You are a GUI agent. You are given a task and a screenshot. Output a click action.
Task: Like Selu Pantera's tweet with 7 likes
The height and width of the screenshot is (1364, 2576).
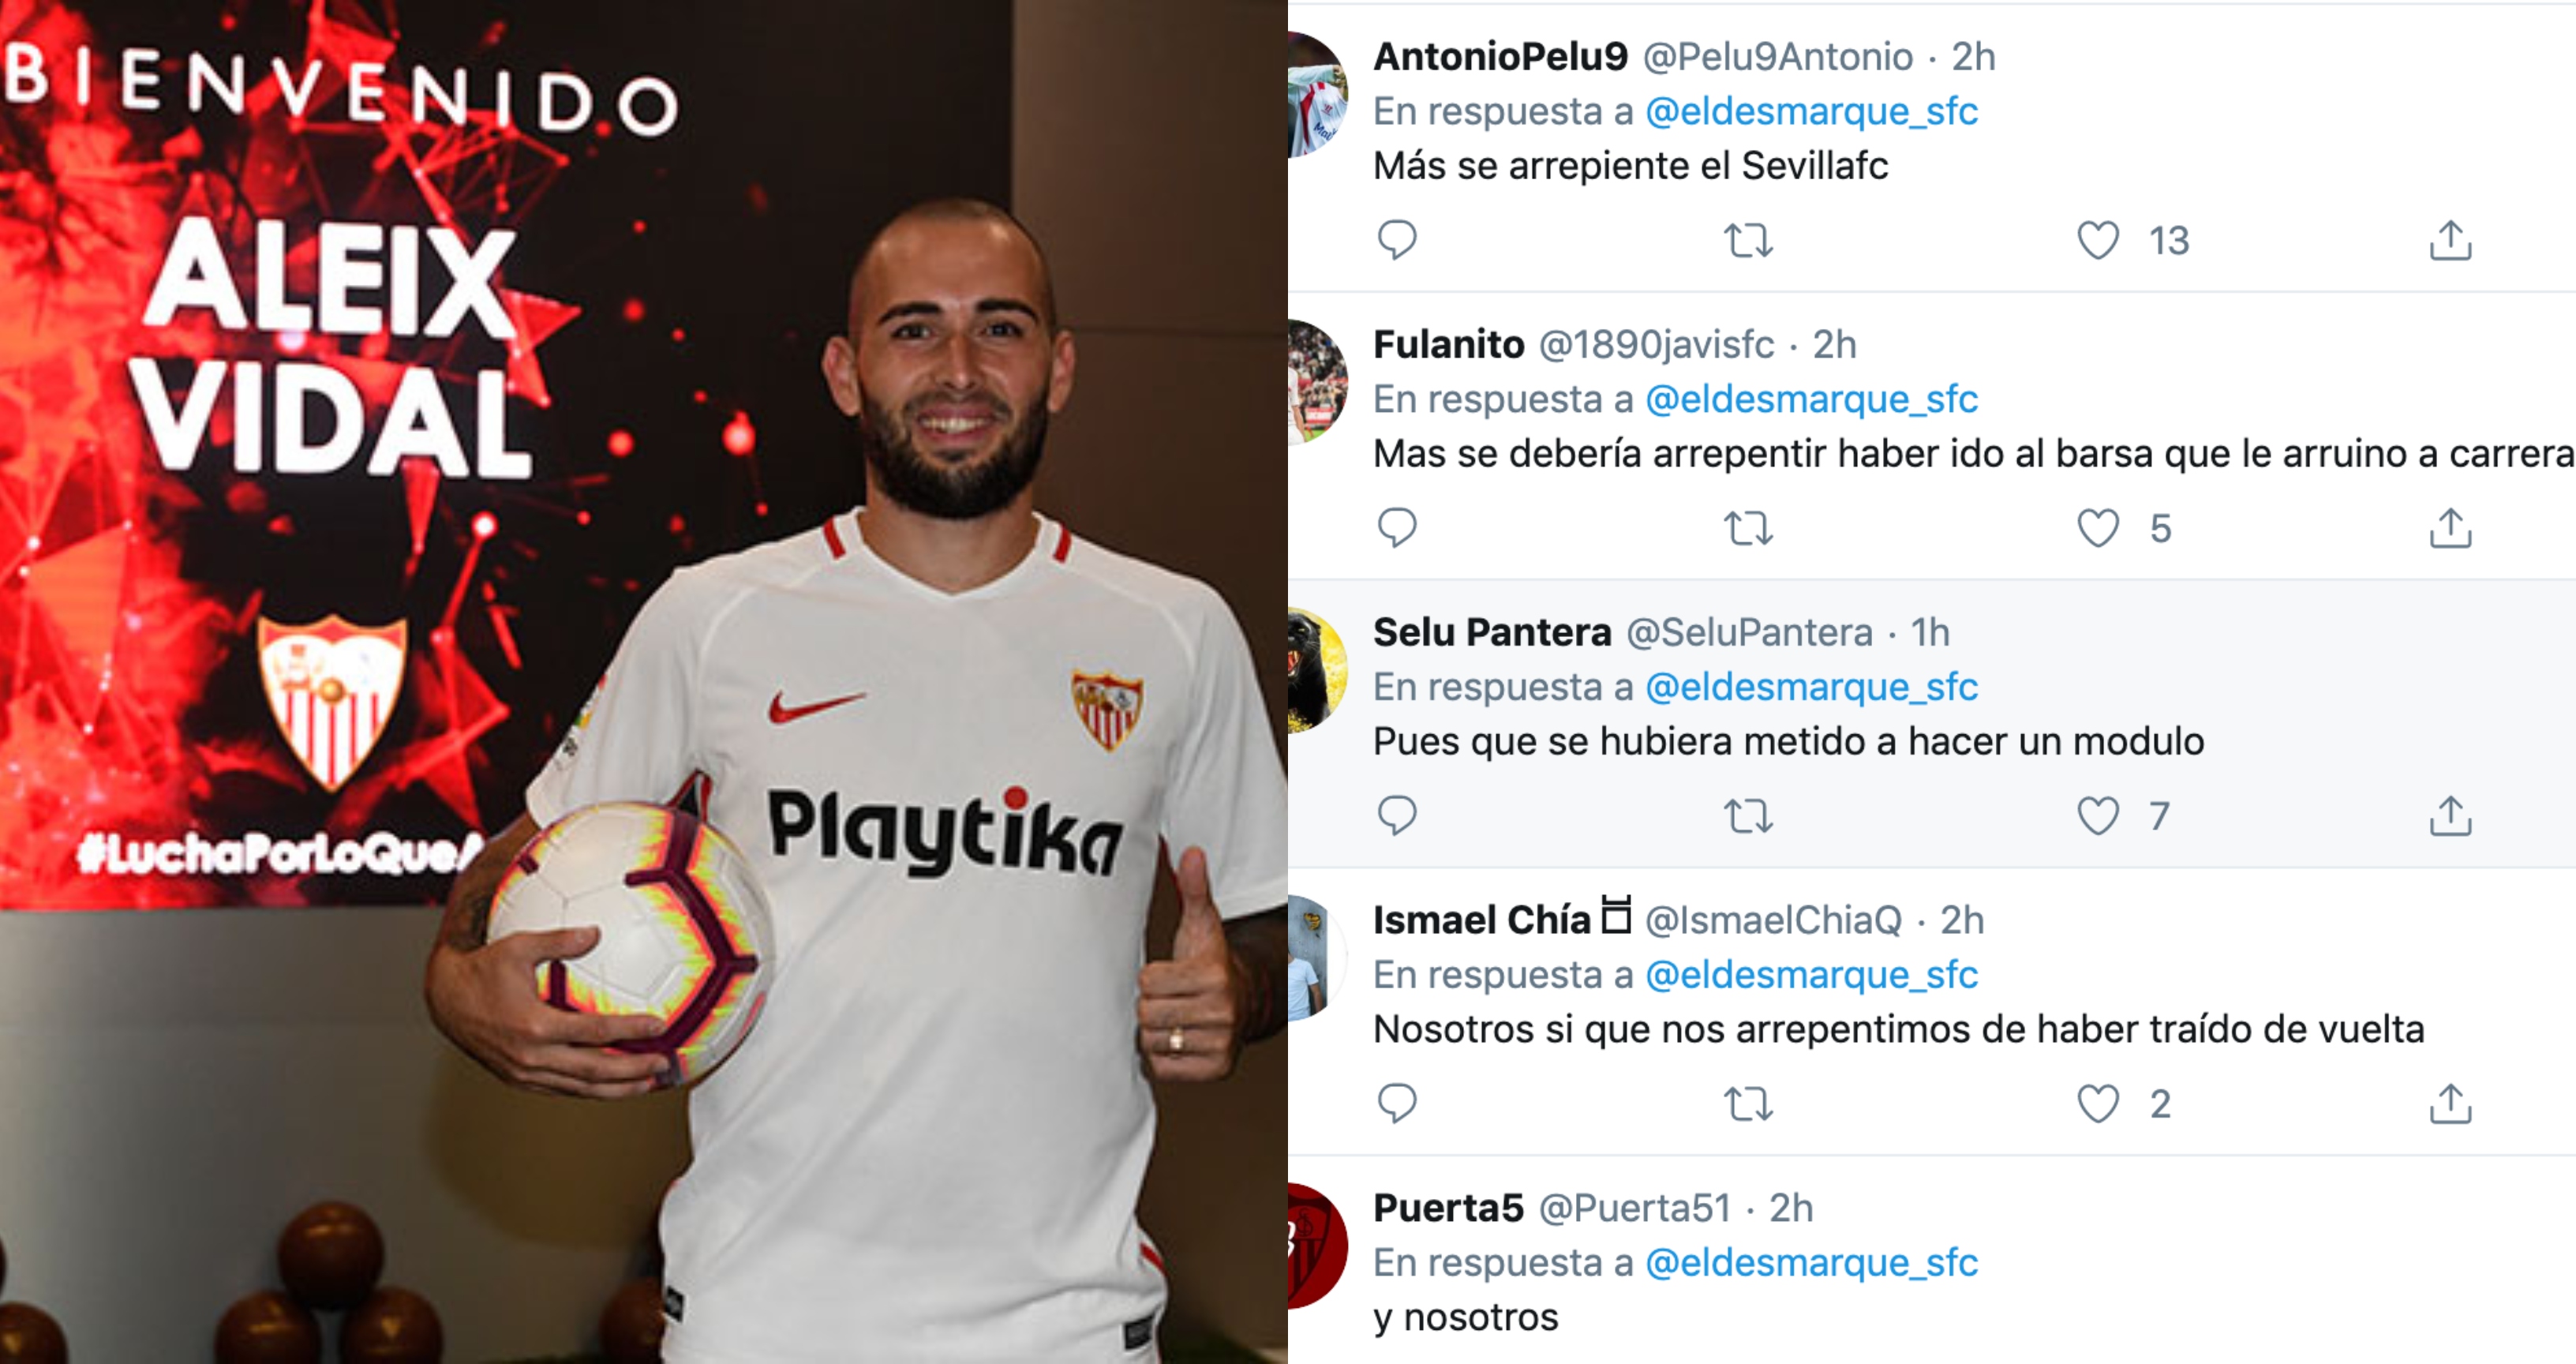(2097, 816)
